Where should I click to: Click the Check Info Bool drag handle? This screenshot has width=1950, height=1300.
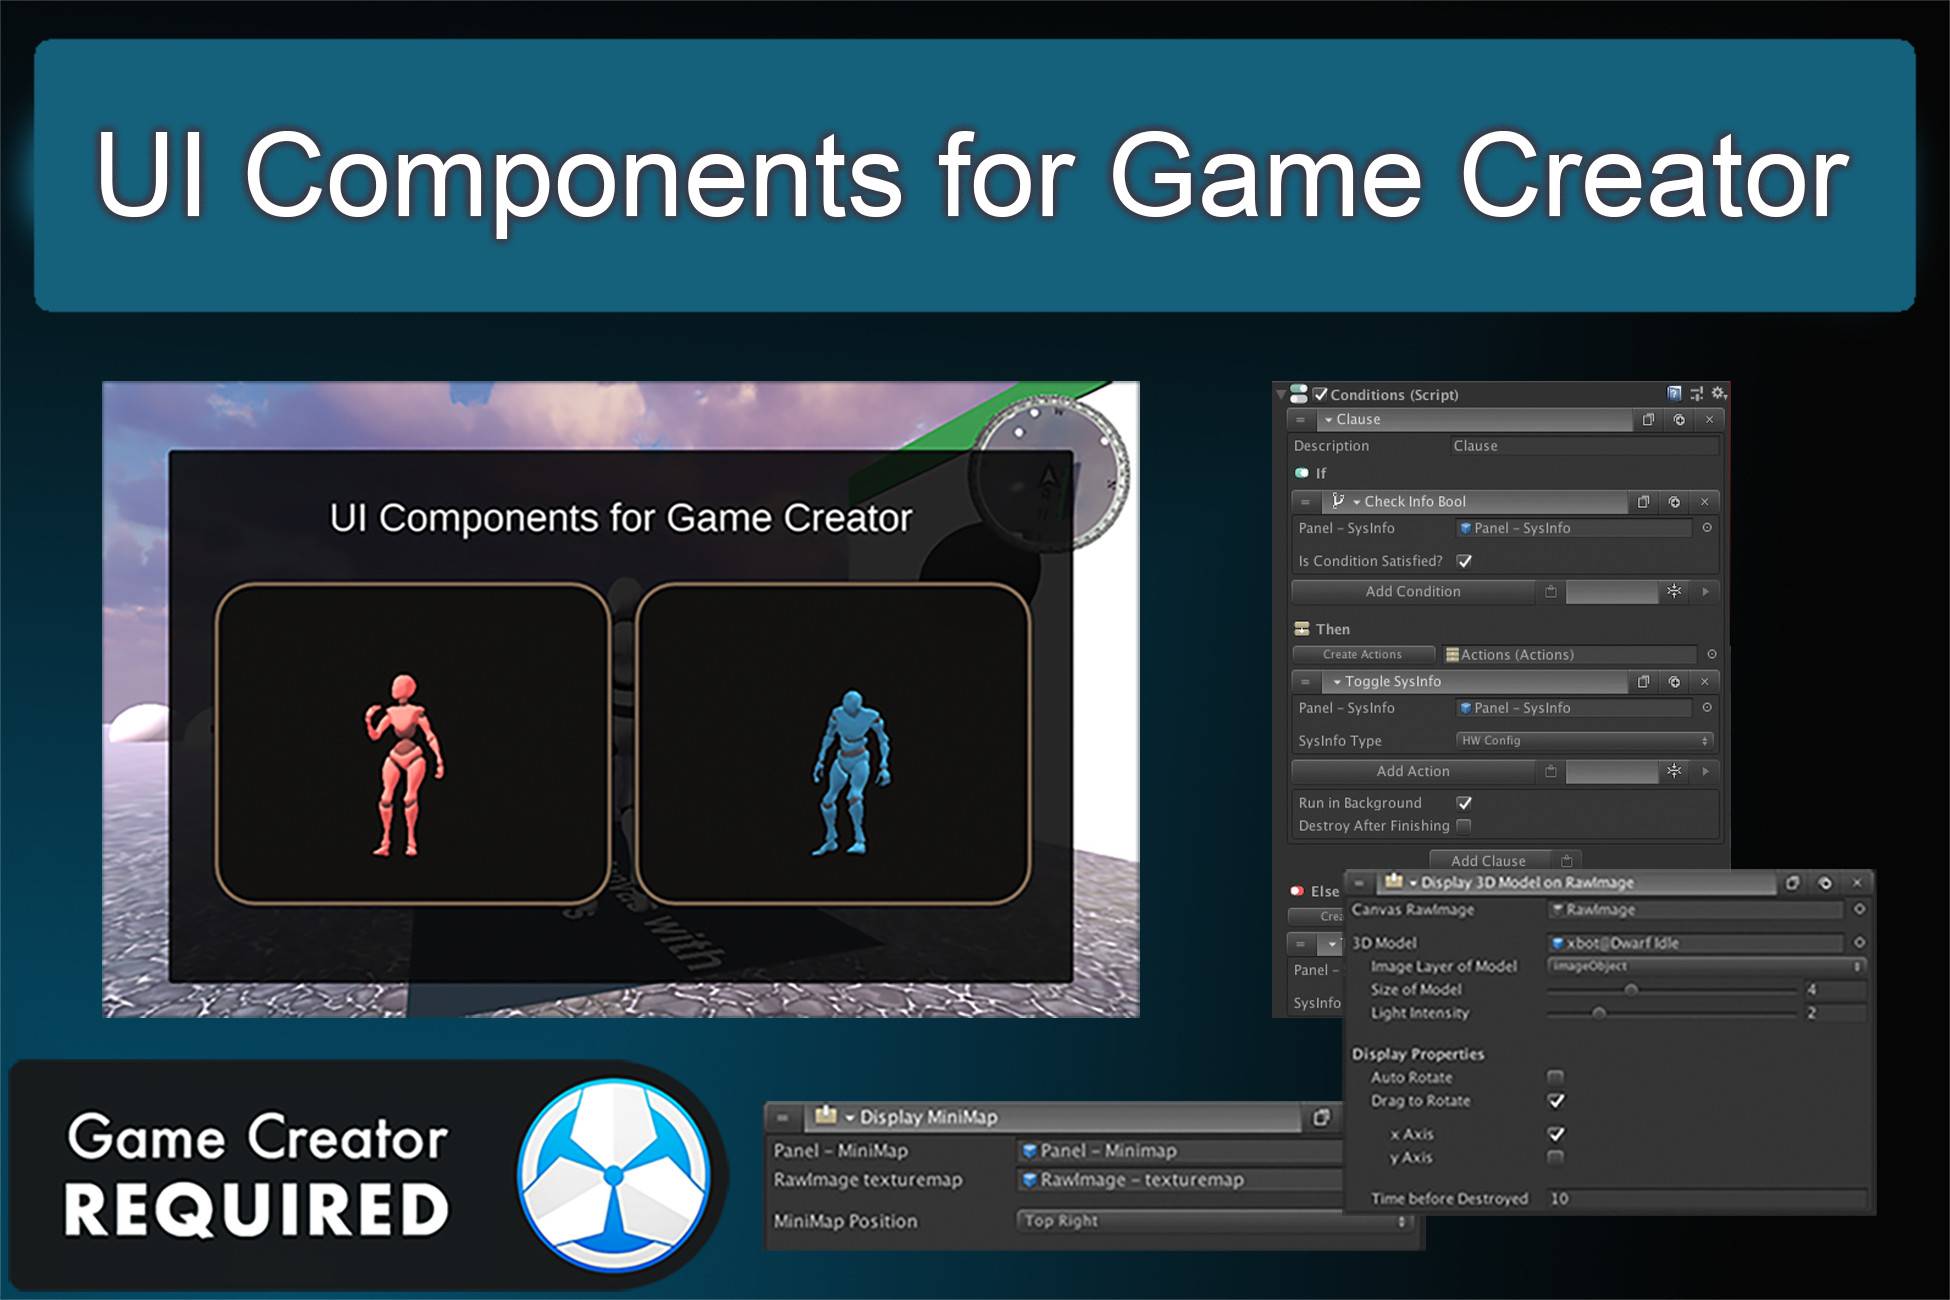tap(1305, 502)
